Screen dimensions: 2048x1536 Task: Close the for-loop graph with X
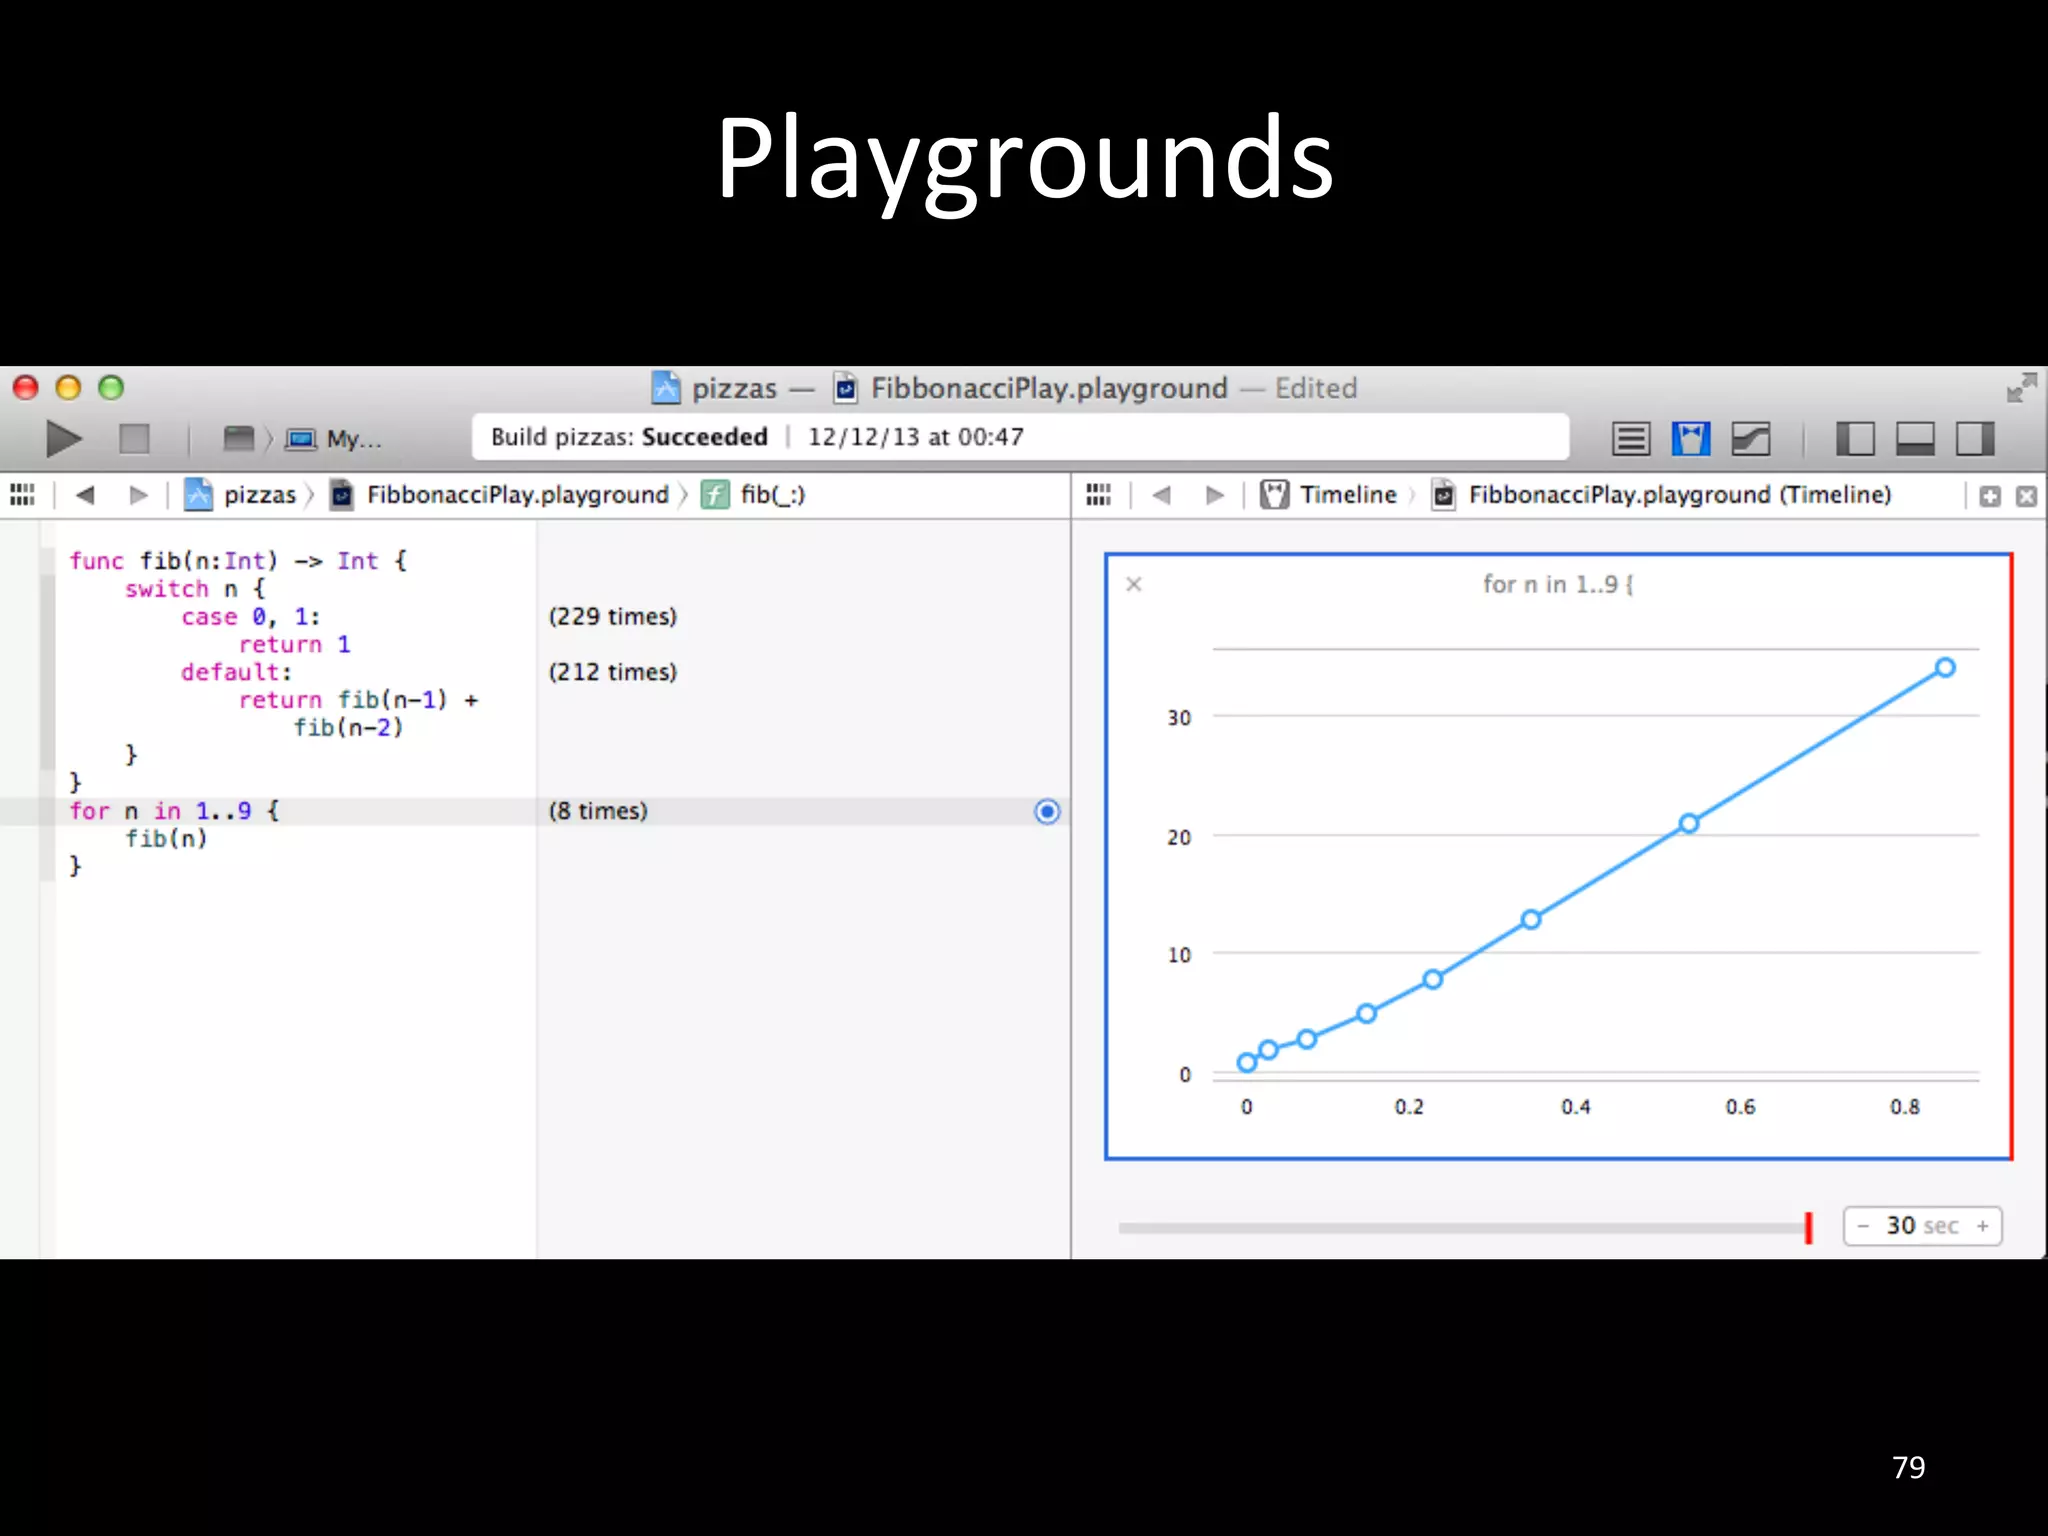(1133, 584)
